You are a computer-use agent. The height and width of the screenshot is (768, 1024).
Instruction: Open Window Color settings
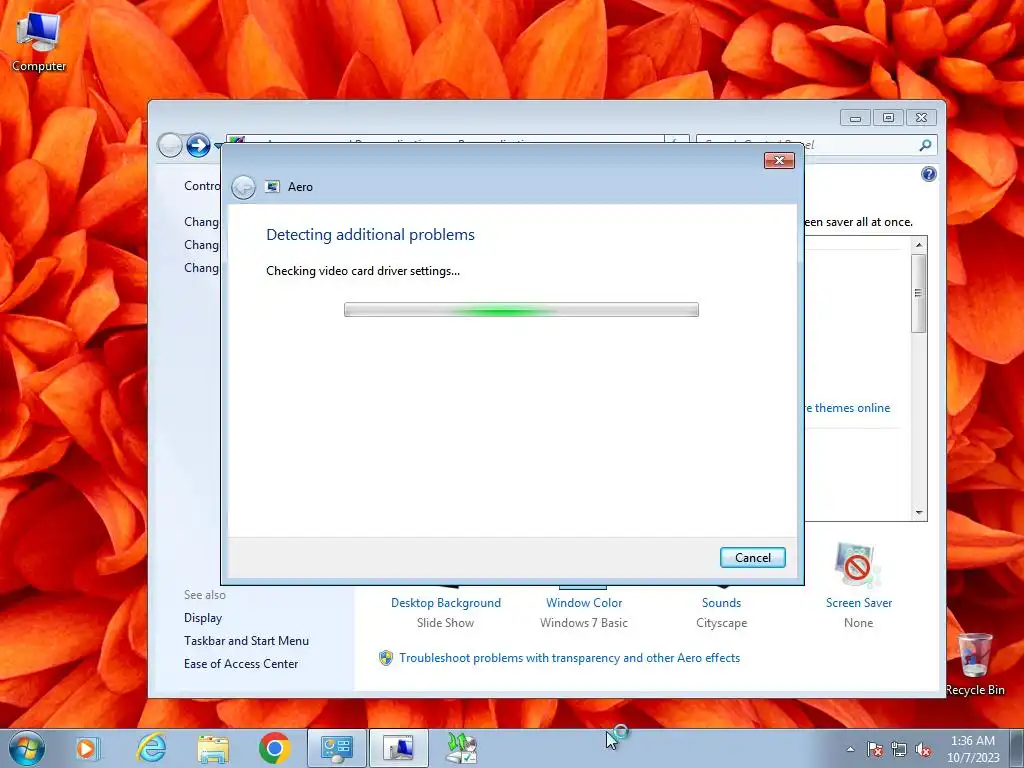[584, 603]
